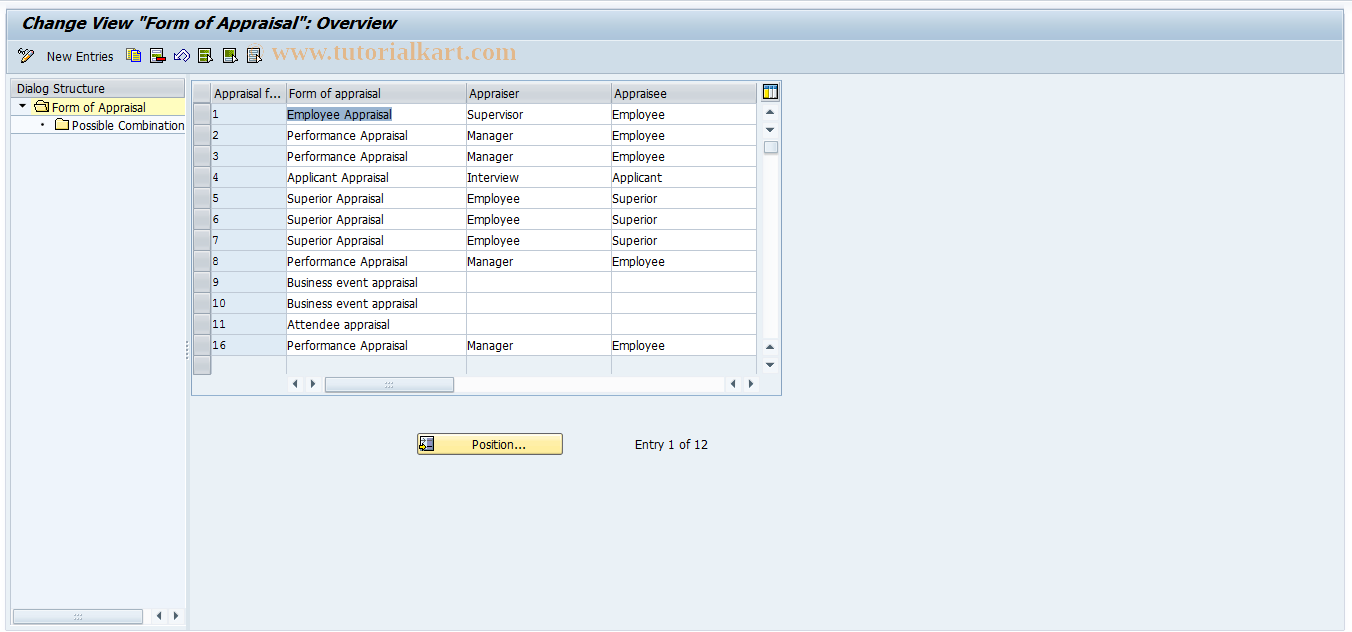Click Manager appraiser cell in row 8

(539, 261)
